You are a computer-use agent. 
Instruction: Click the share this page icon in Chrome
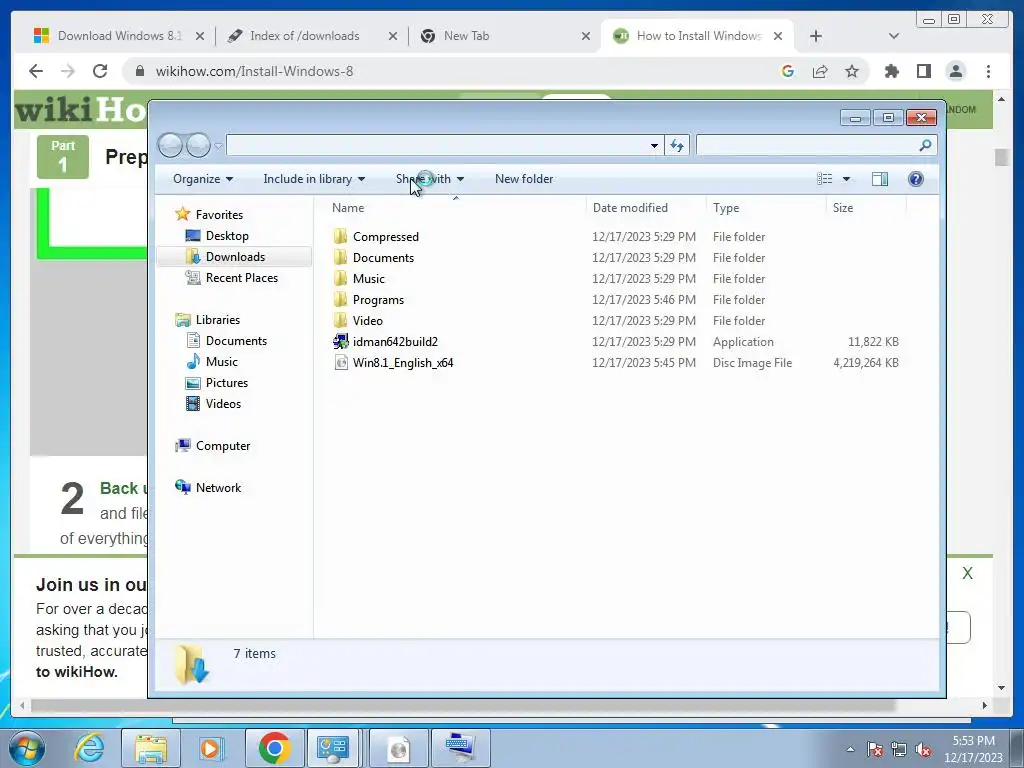pyautogui.click(x=820, y=71)
